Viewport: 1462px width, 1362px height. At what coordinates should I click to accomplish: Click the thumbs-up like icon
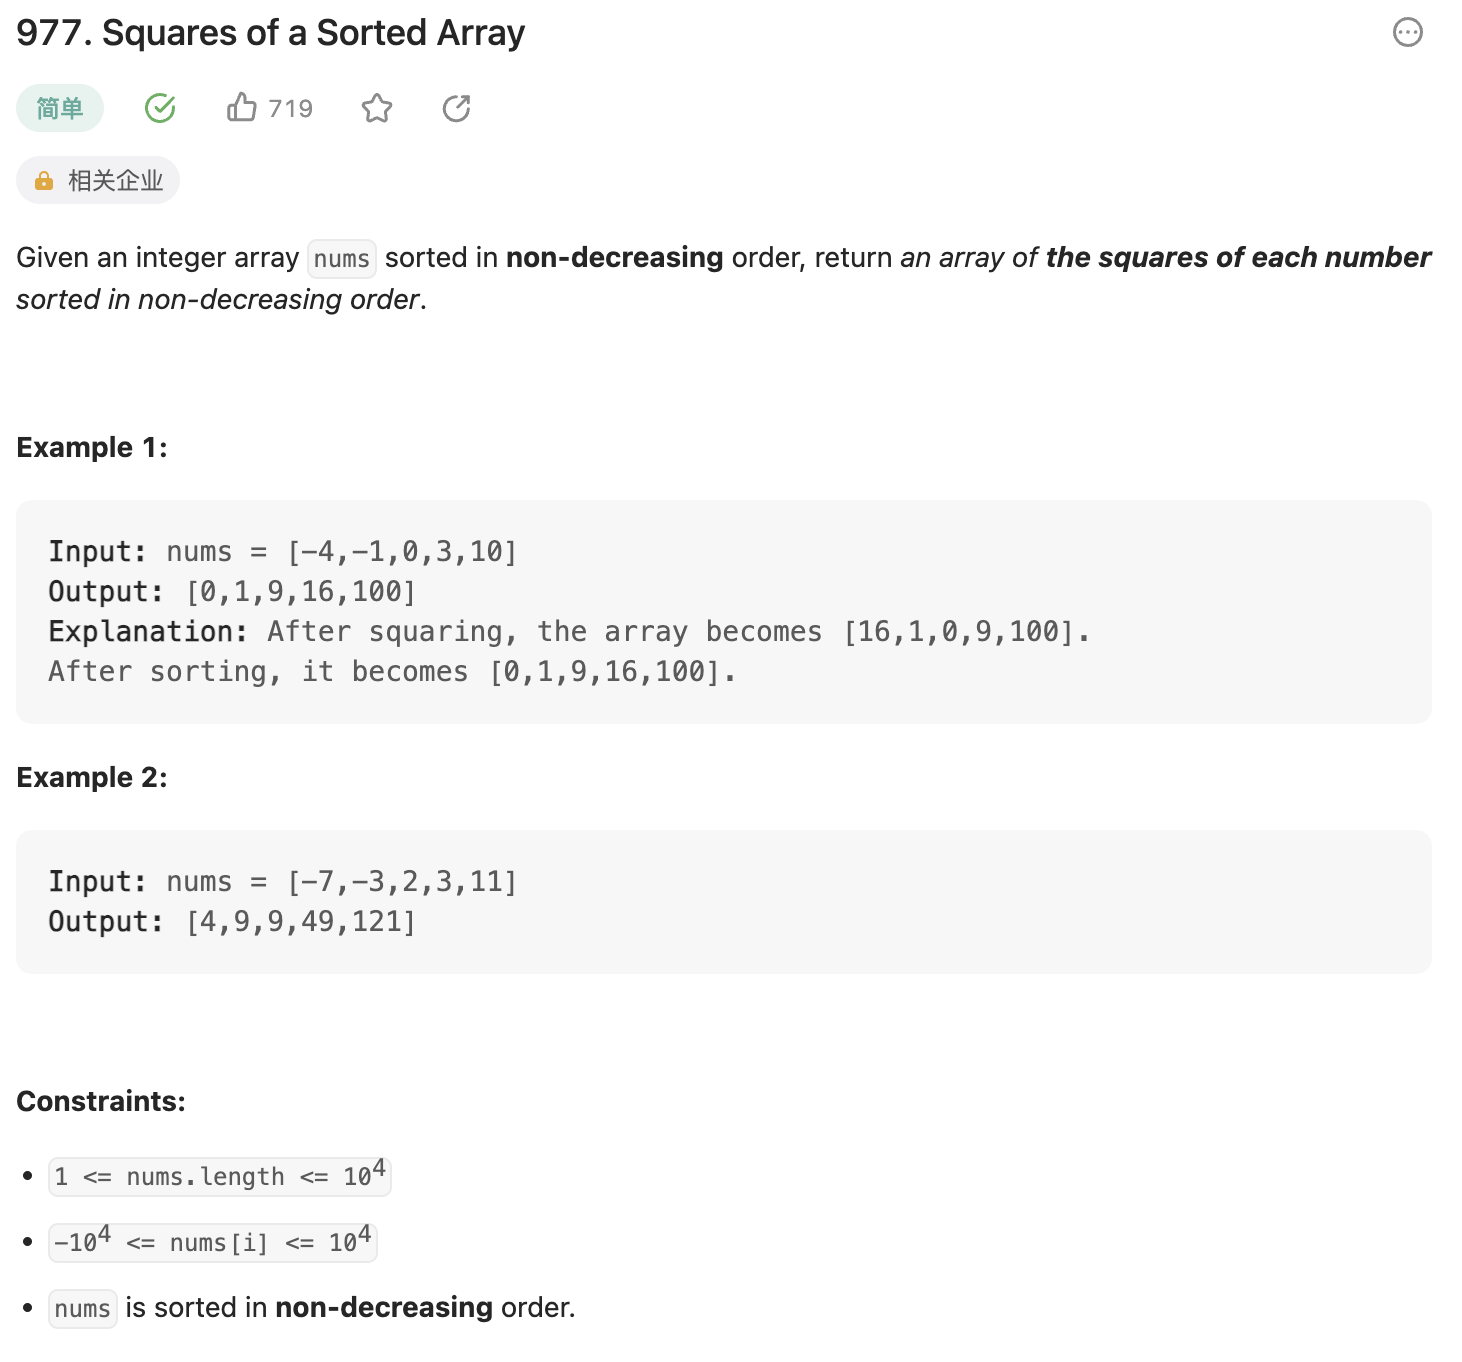[x=241, y=107]
